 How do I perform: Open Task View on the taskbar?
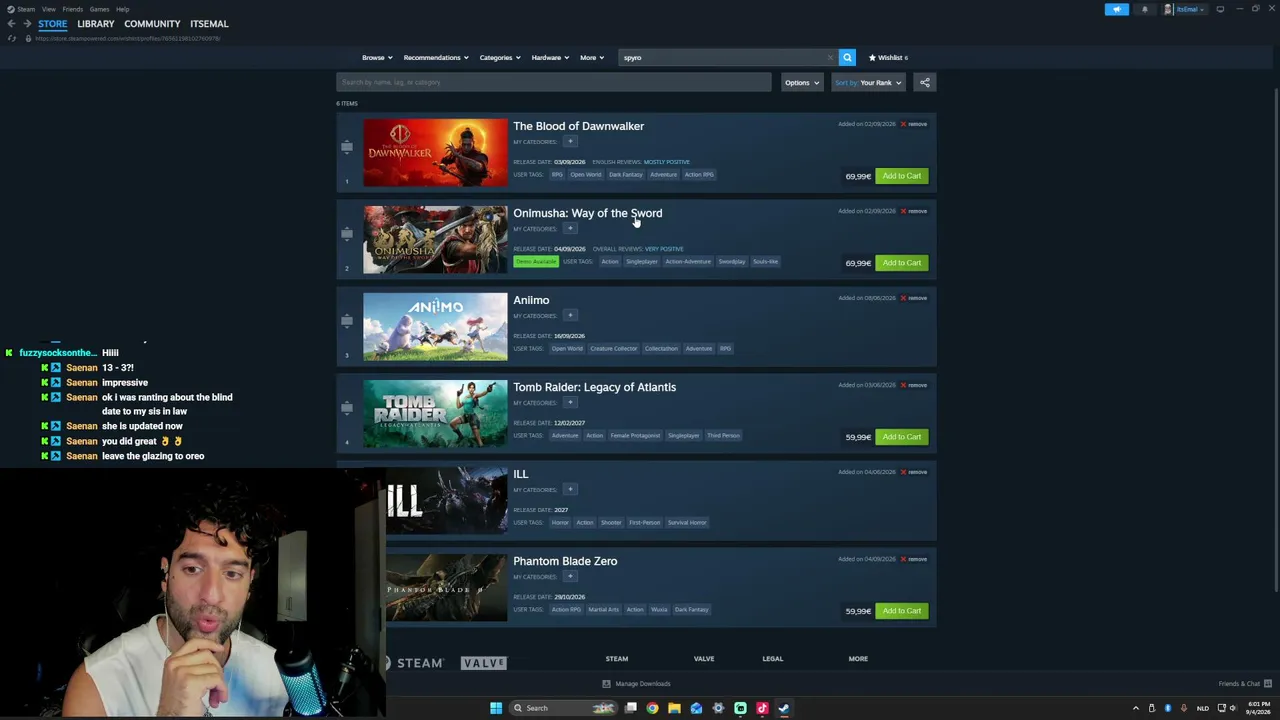coord(630,708)
